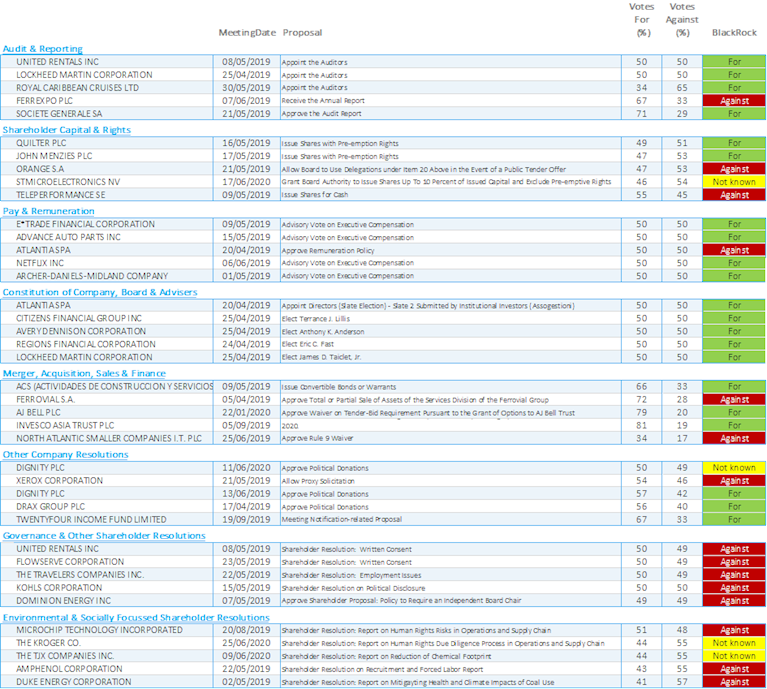Click the ORANGE S.A company cell
This screenshot has width=767, height=689.
(107, 169)
